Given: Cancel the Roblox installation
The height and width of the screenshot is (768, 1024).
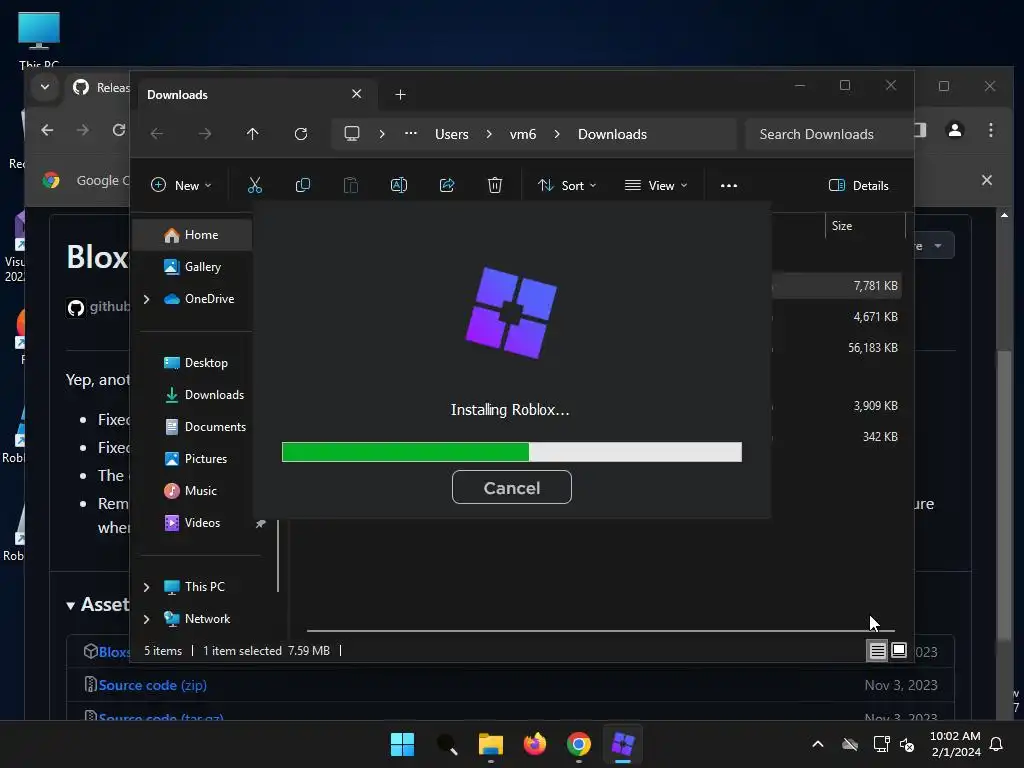Looking at the screenshot, I should [511, 487].
